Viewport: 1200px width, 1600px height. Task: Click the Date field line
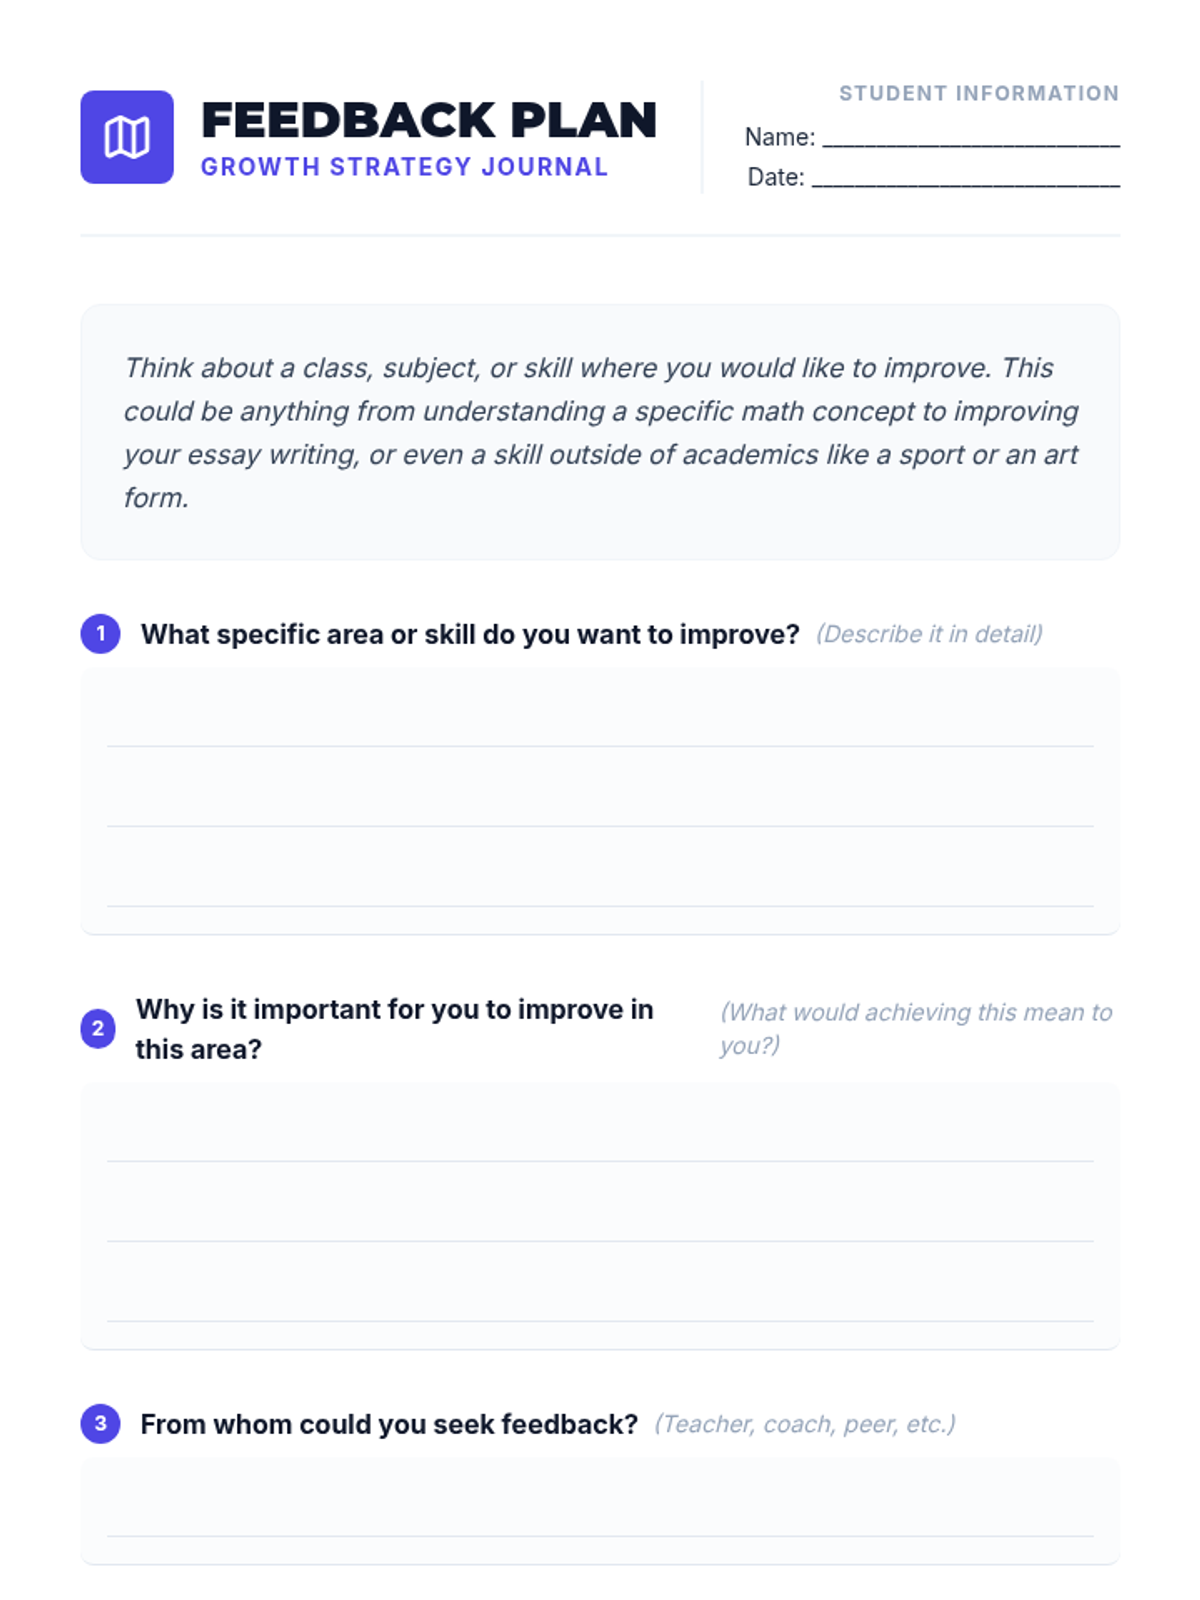point(966,177)
